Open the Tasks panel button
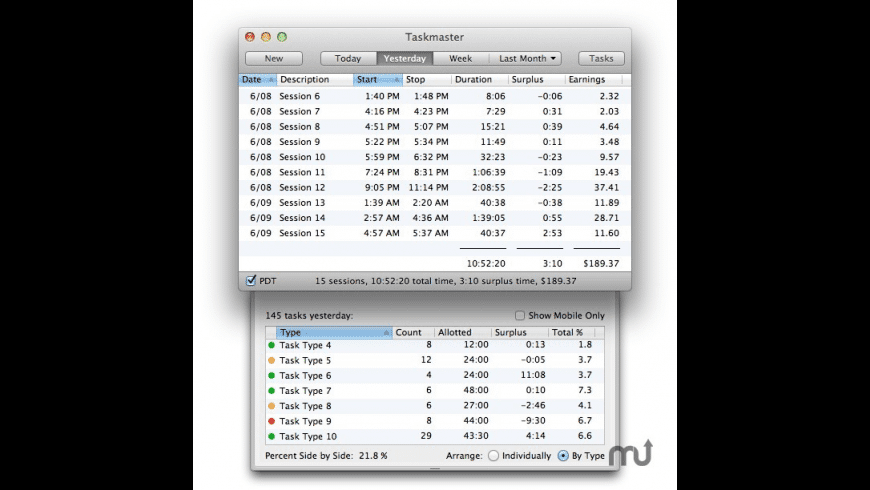The image size is (870, 490). pyautogui.click(x=601, y=58)
